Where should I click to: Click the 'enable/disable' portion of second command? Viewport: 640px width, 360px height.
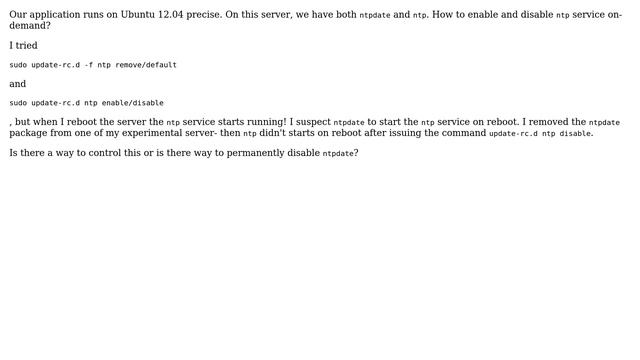click(133, 103)
